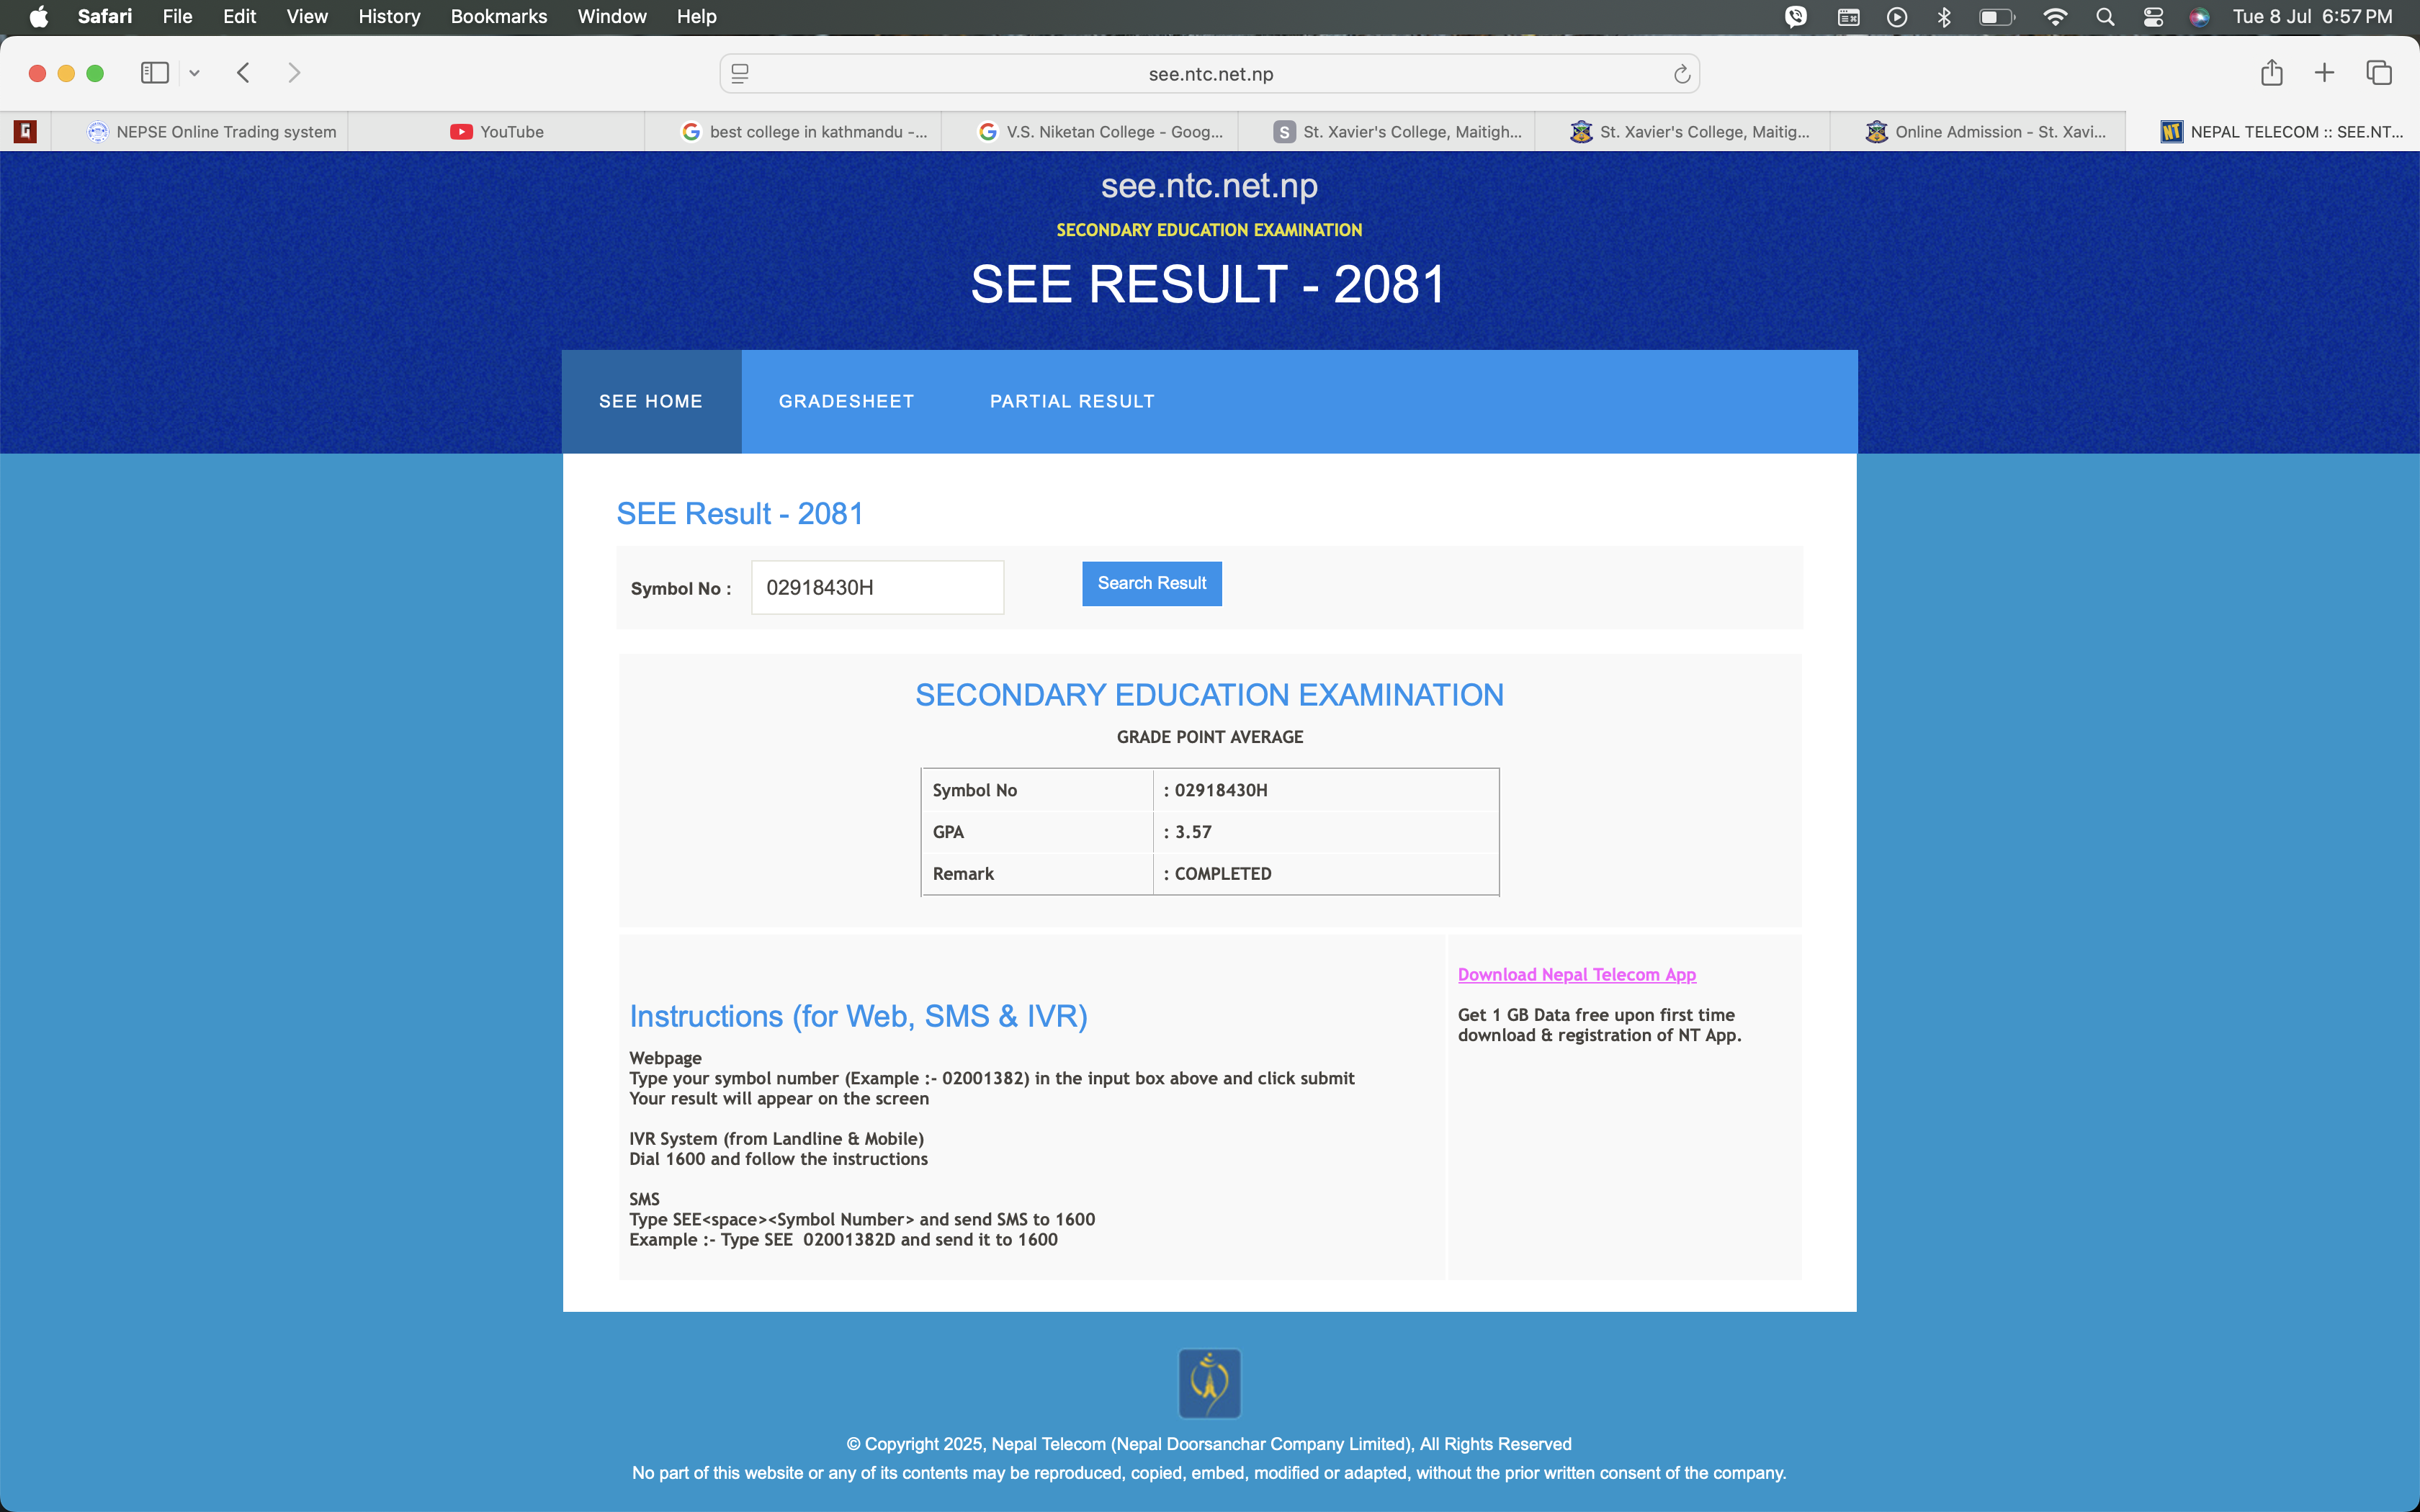Open the Spotlight search icon in menu bar
The width and height of the screenshot is (2420, 1512).
(2104, 17)
